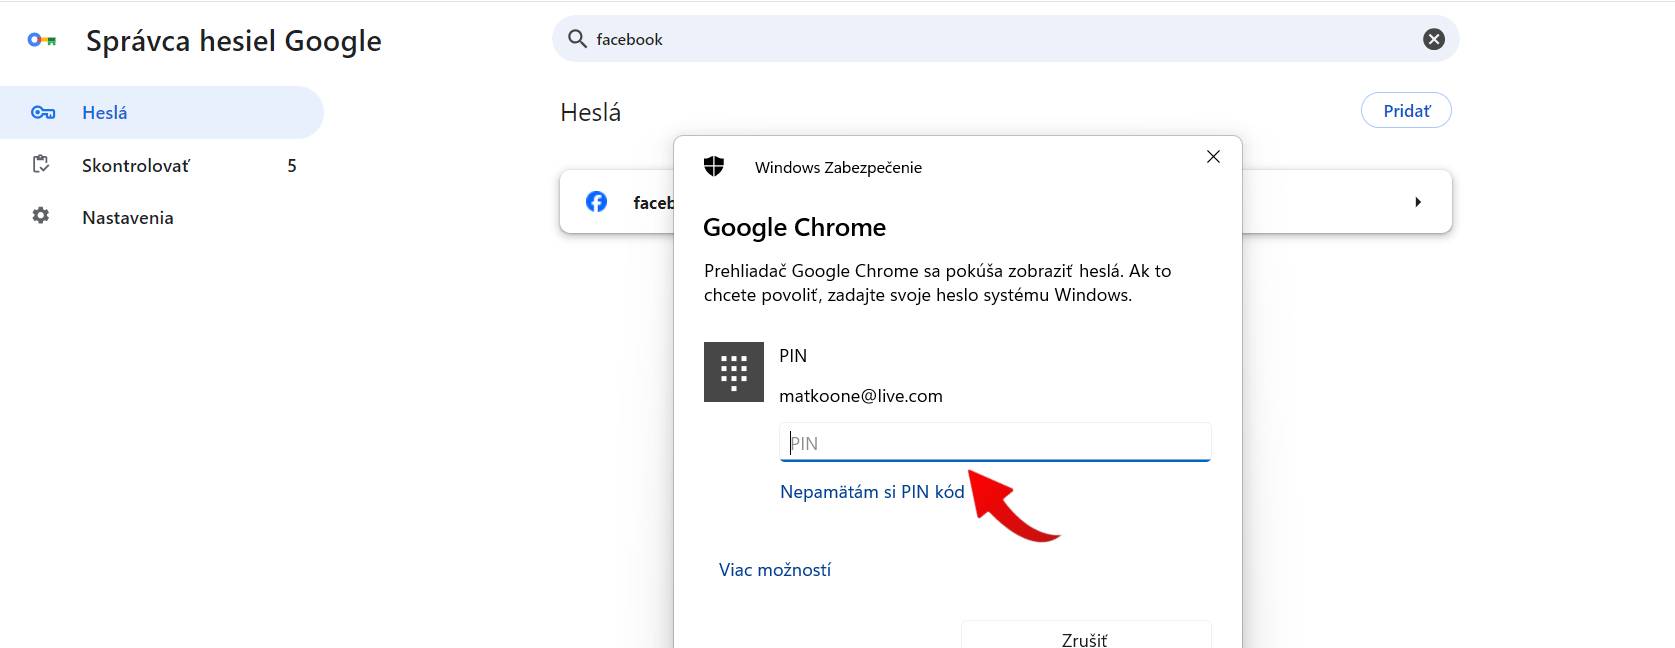Viewport: 1675px width, 648px height.
Task: Open the Nastavenia section
Action: (162, 217)
